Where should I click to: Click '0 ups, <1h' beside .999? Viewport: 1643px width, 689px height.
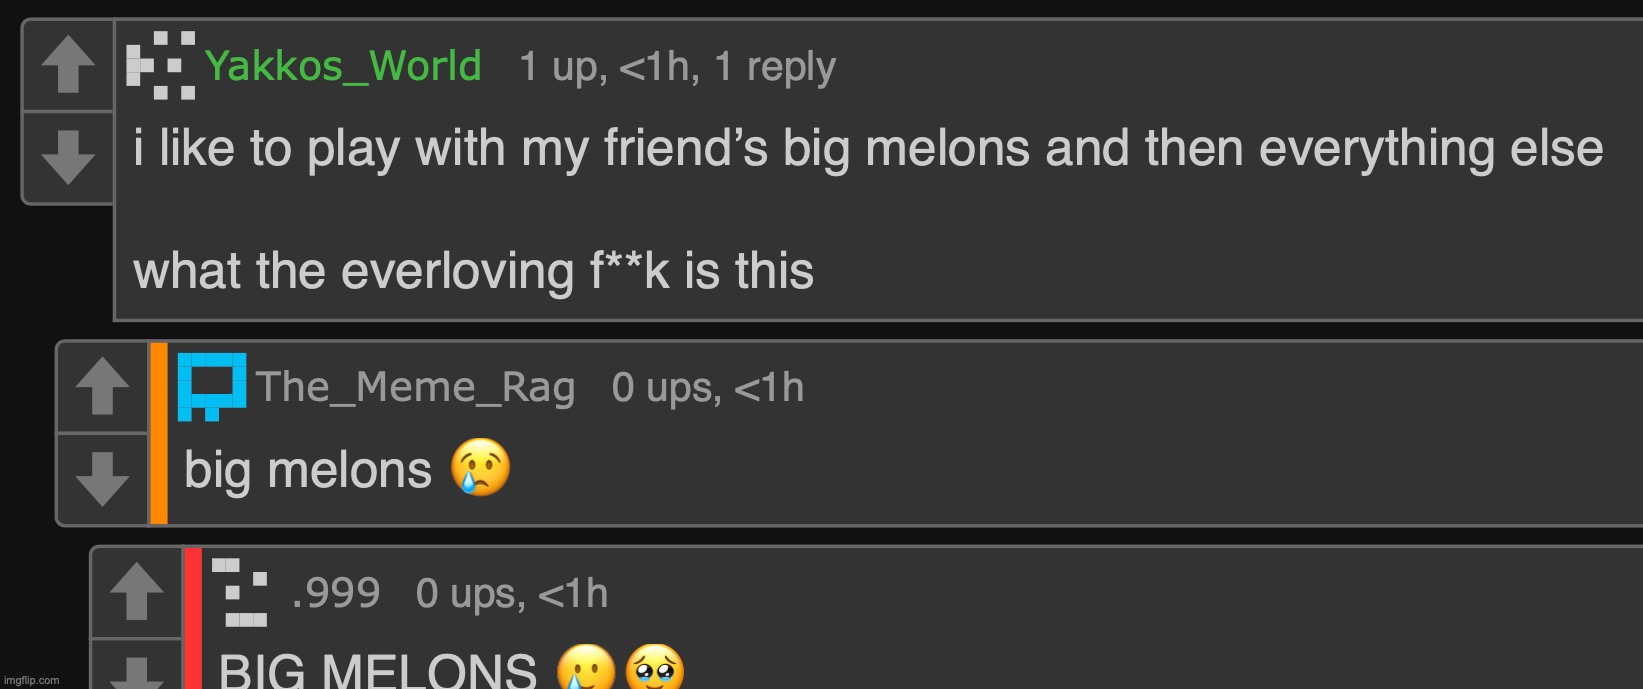(511, 594)
